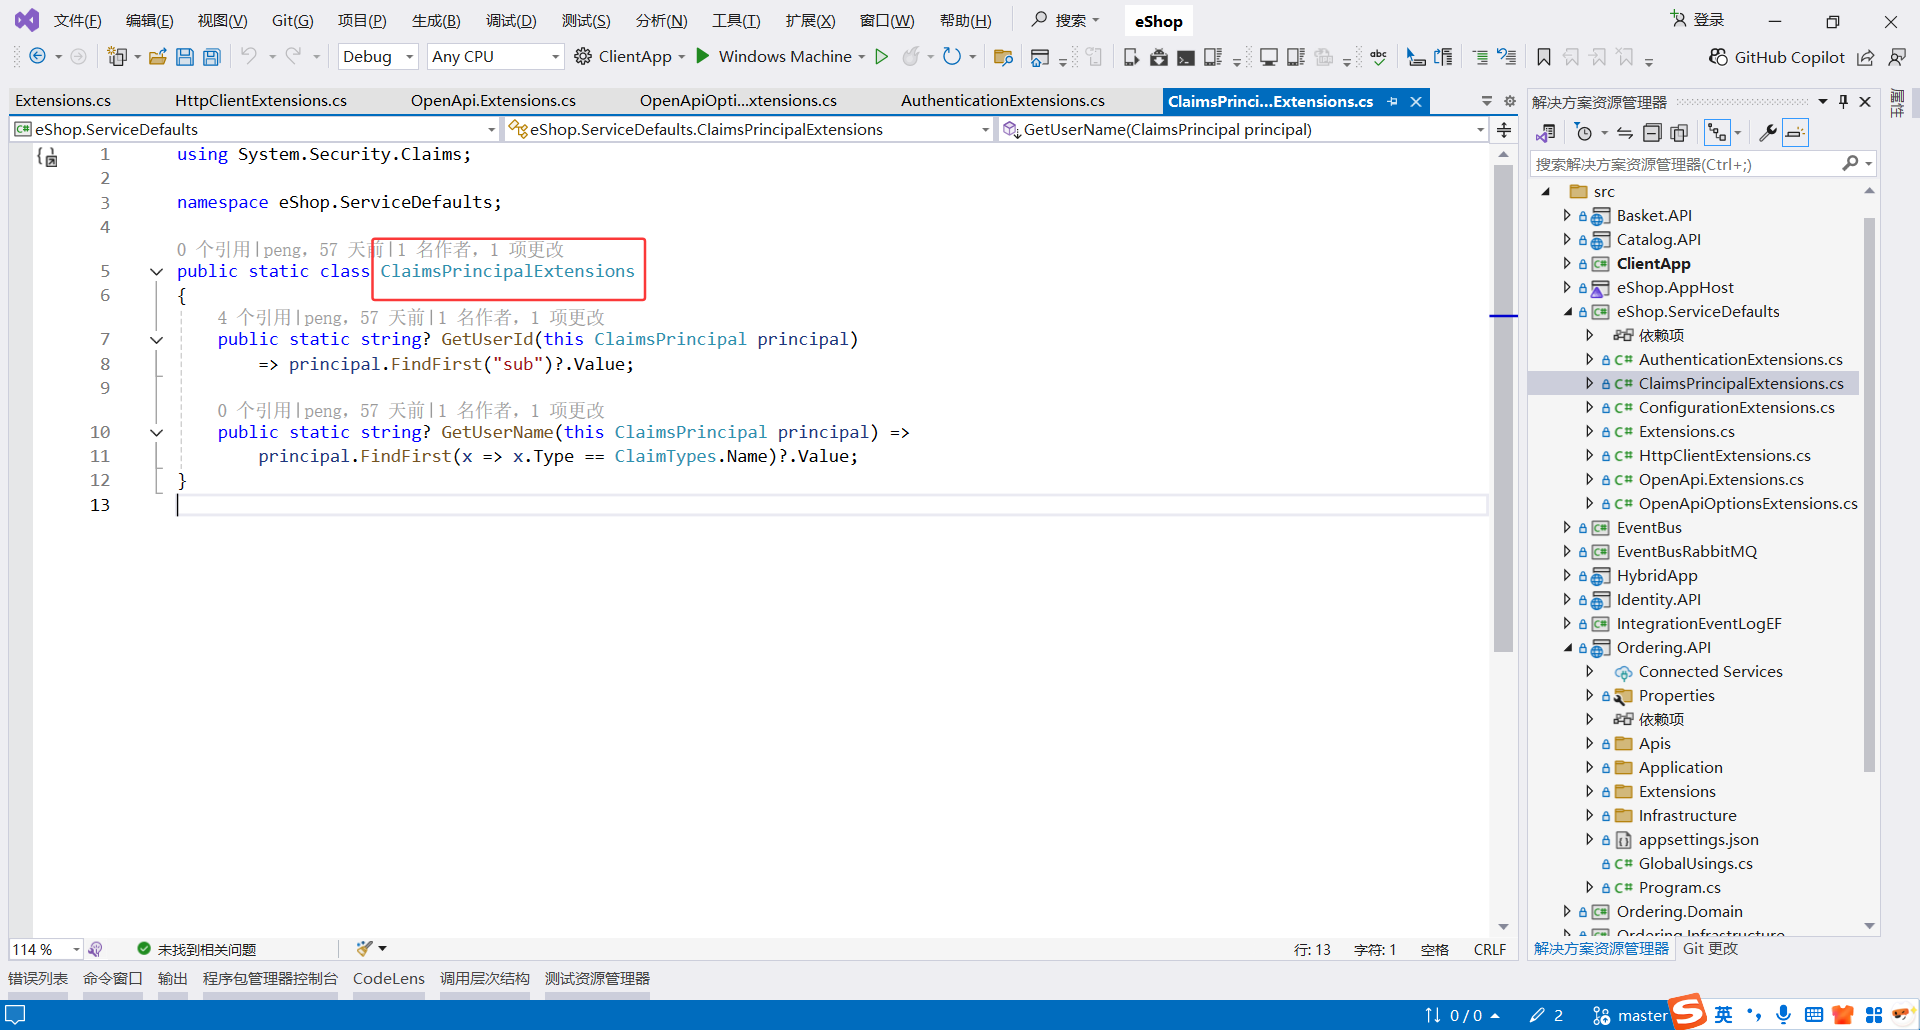Click the search magnifier in Solution Explorer search box
Viewport: 1920px width, 1030px height.
click(1851, 163)
